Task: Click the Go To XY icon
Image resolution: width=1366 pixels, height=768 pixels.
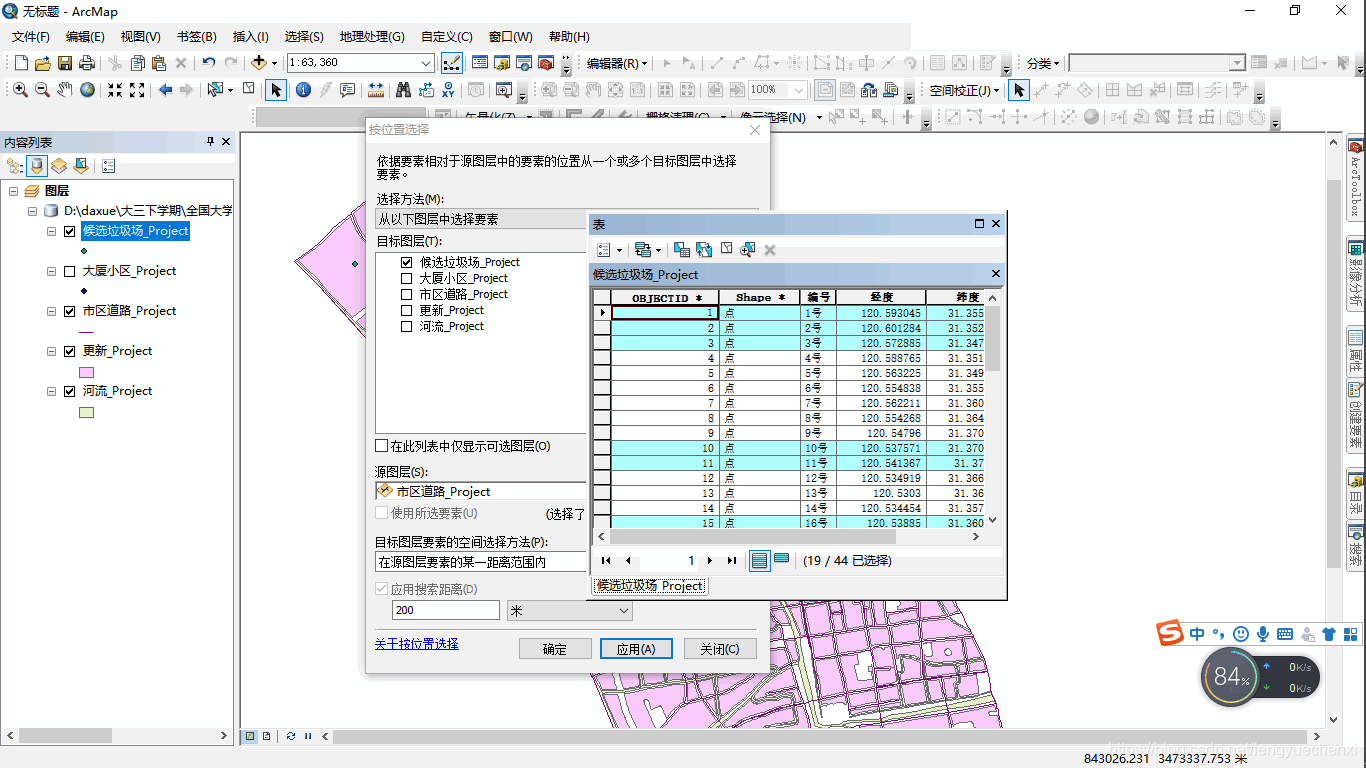Action: (448, 90)
